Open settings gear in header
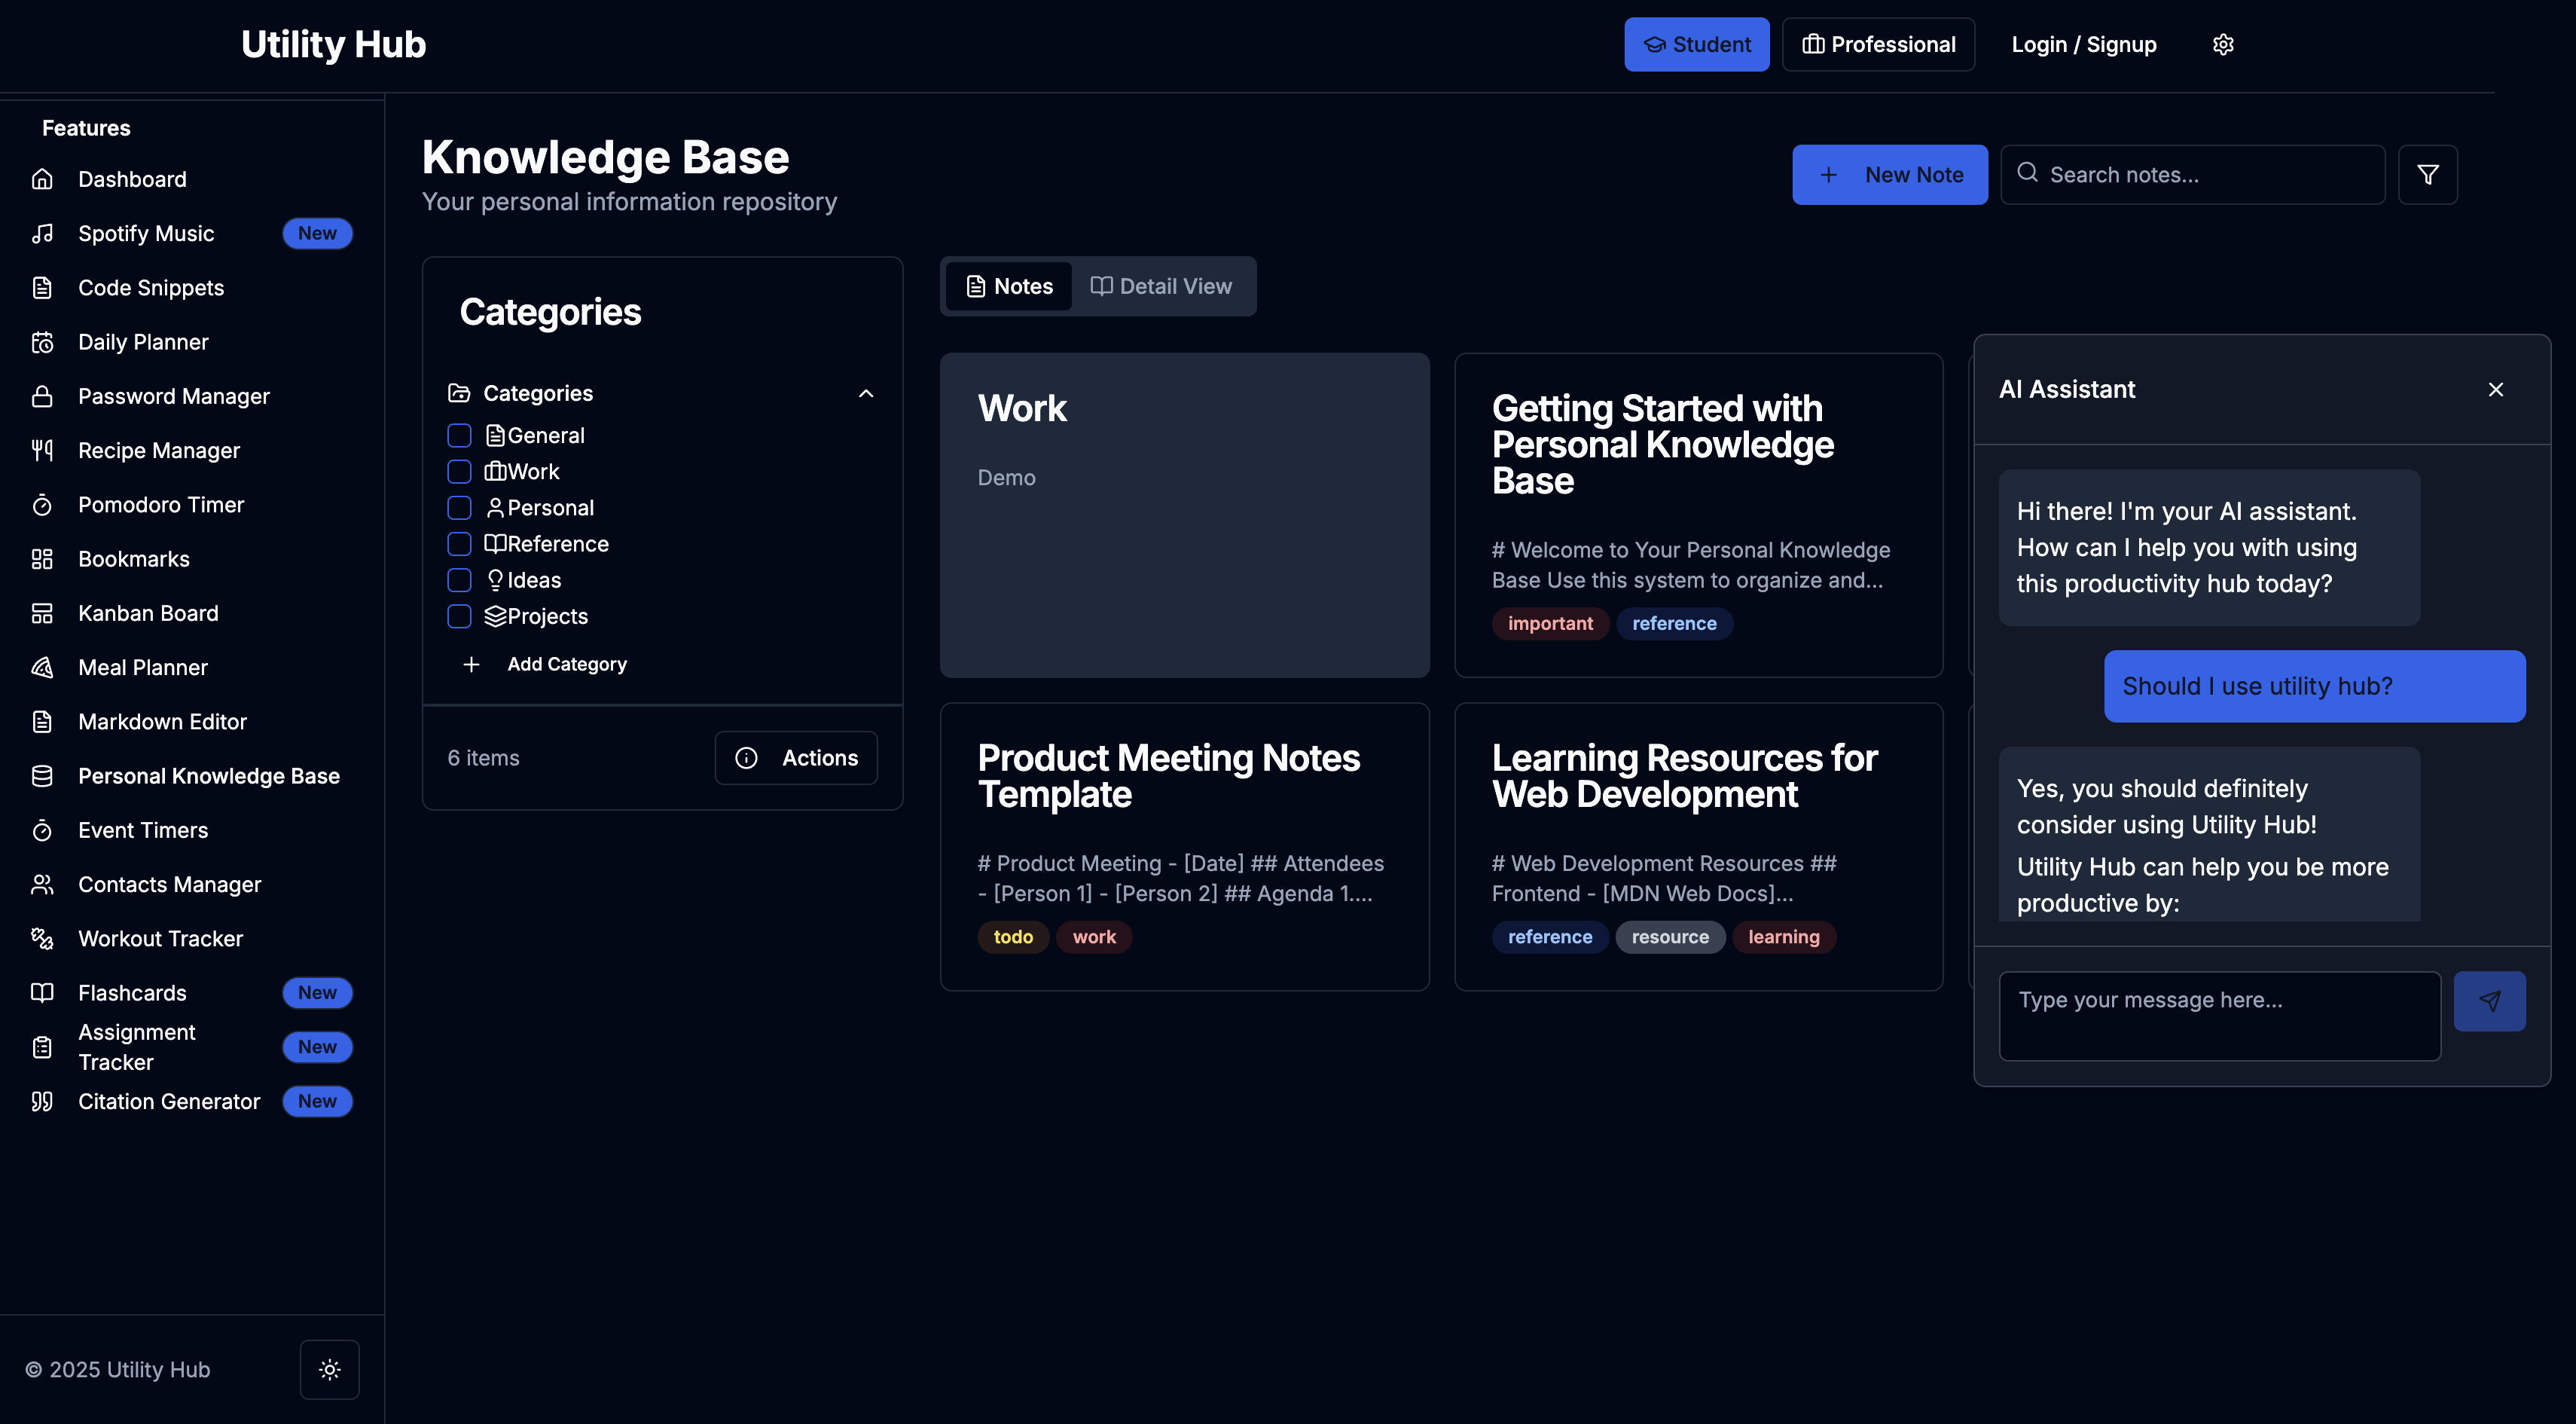 (x=2222, y=45)
